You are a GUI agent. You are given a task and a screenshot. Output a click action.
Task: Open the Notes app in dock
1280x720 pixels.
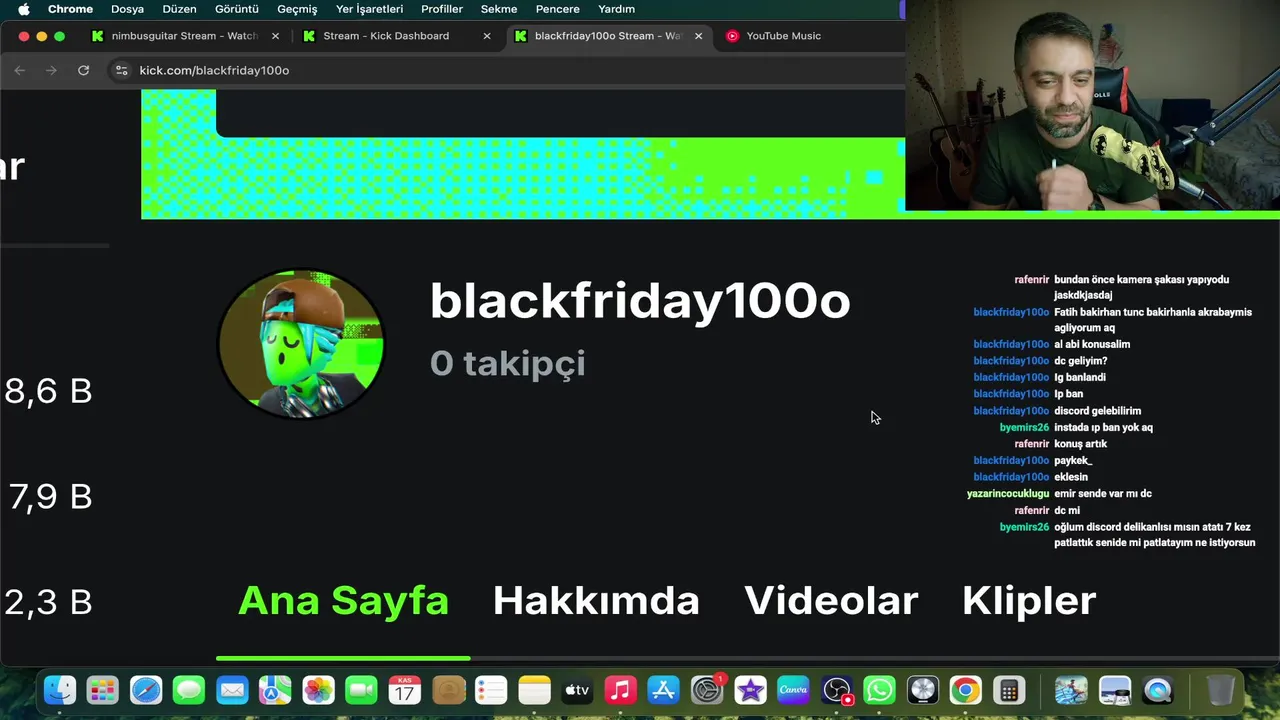point(534,690)
